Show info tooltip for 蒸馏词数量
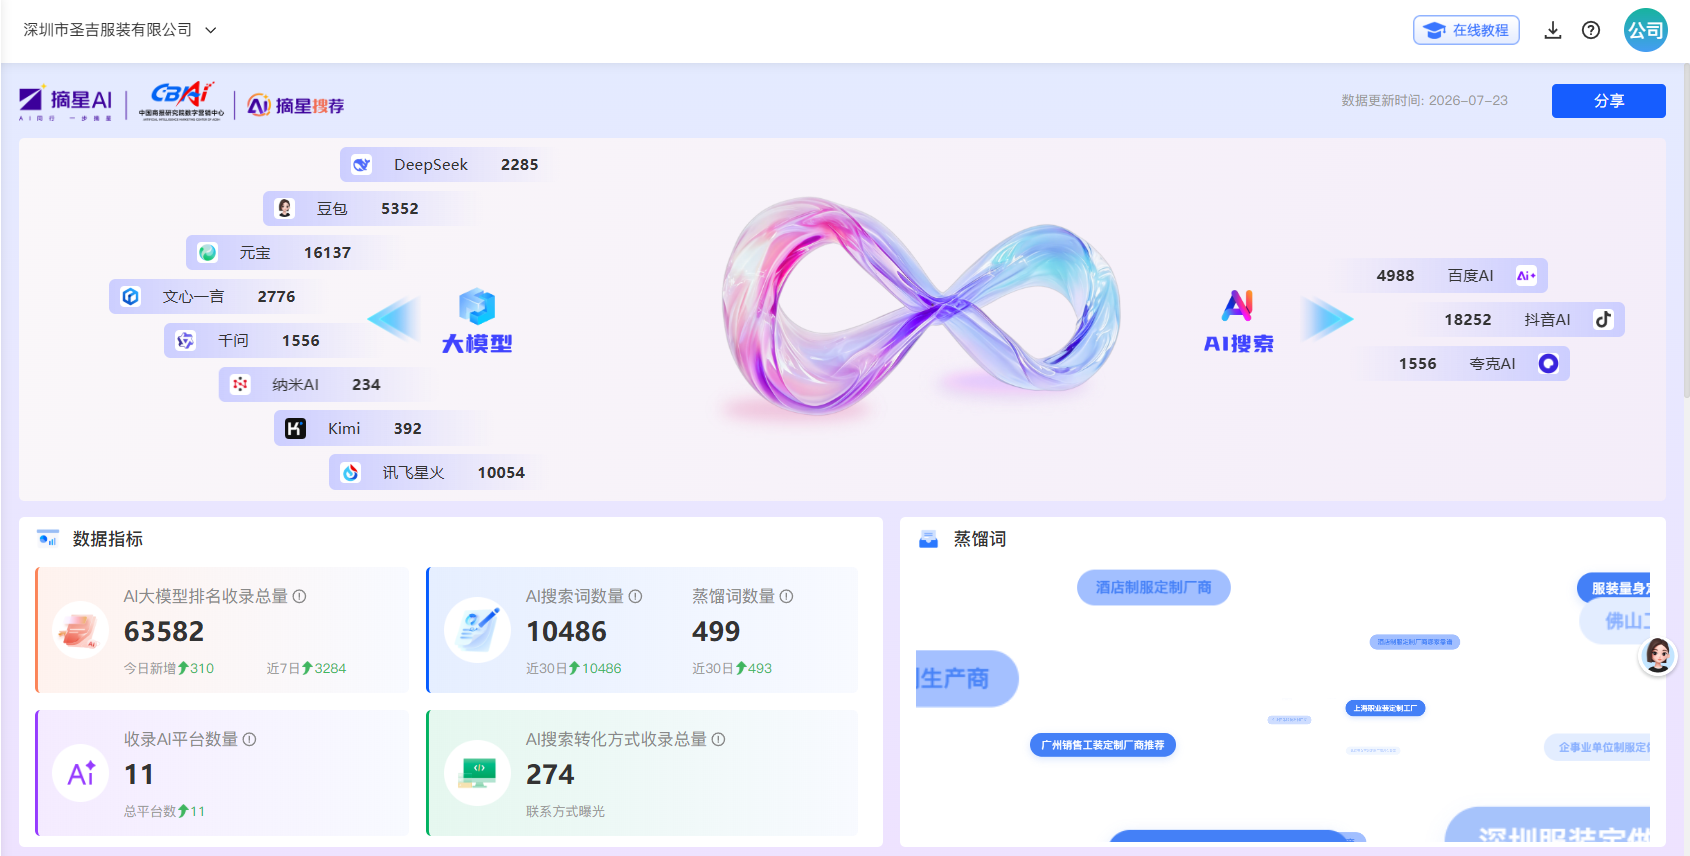Image resolution: width=1690 pixels, height=856 pixels. click(x=786, y=596)
